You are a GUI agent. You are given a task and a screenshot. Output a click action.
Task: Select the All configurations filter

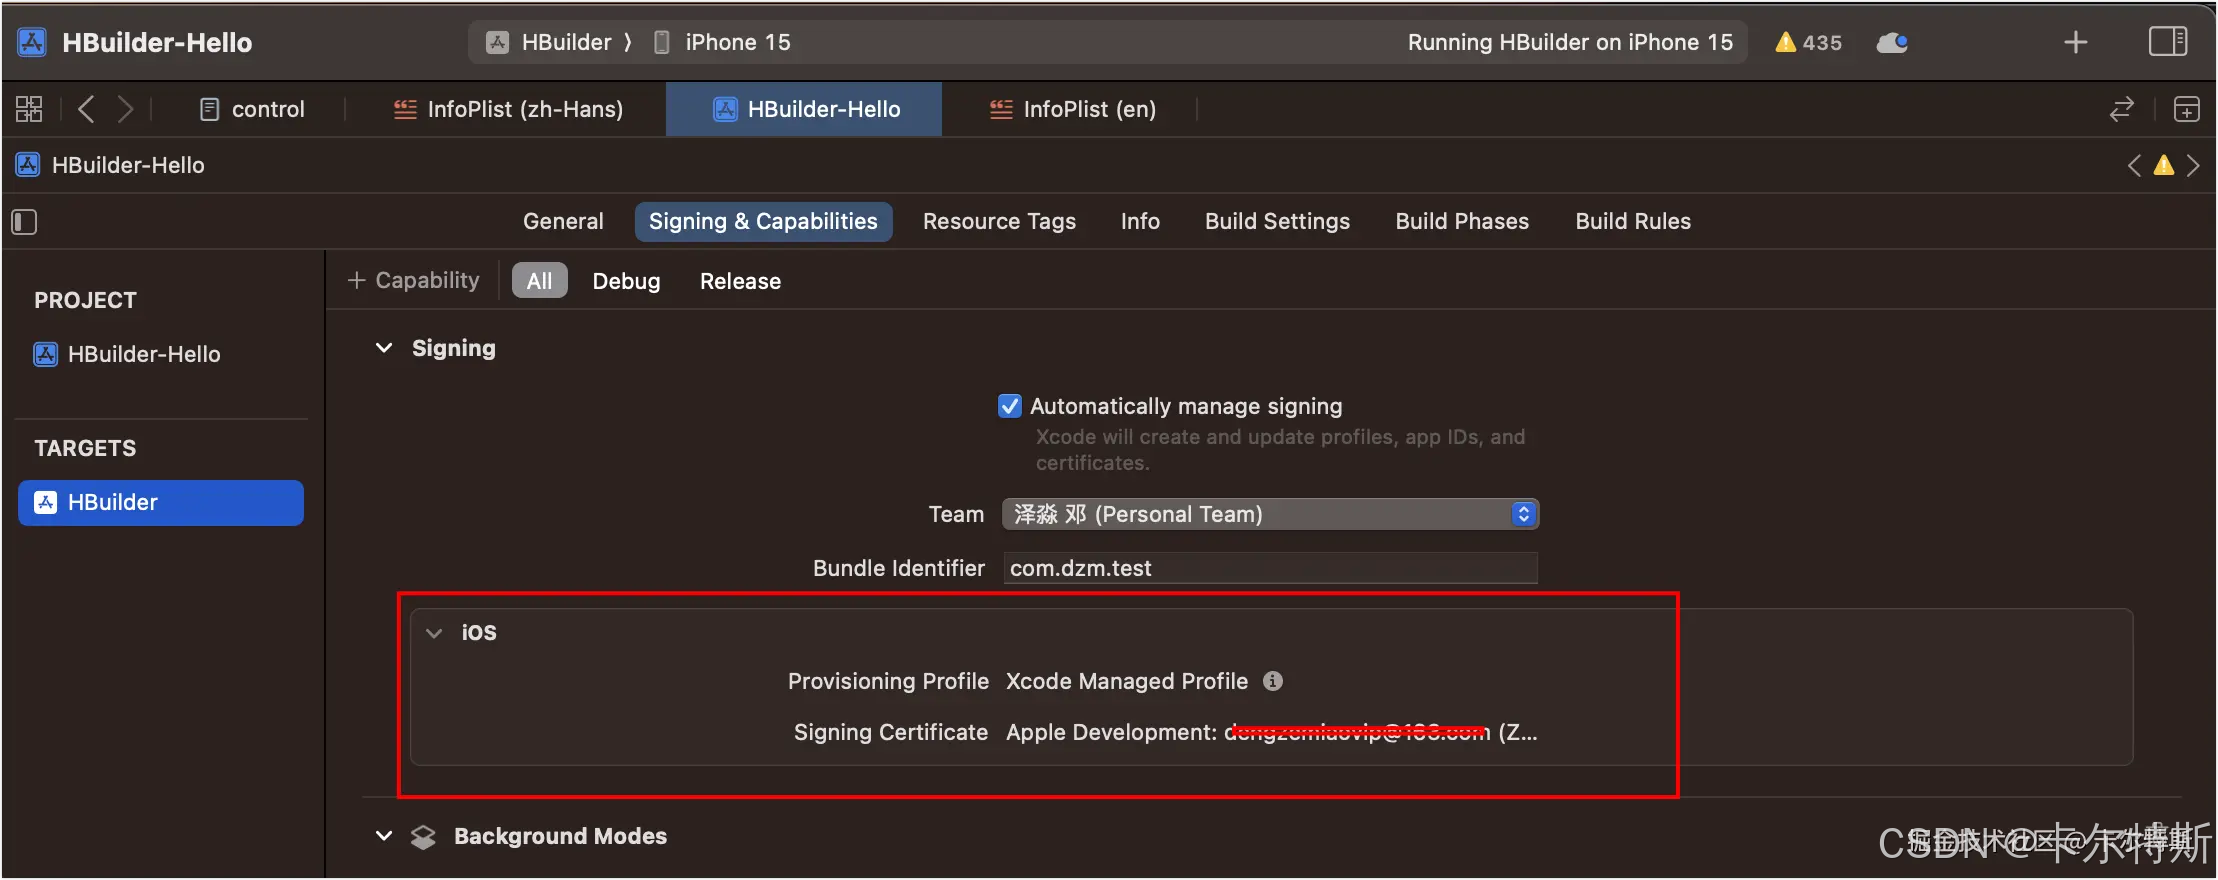(x=539, y=281)
